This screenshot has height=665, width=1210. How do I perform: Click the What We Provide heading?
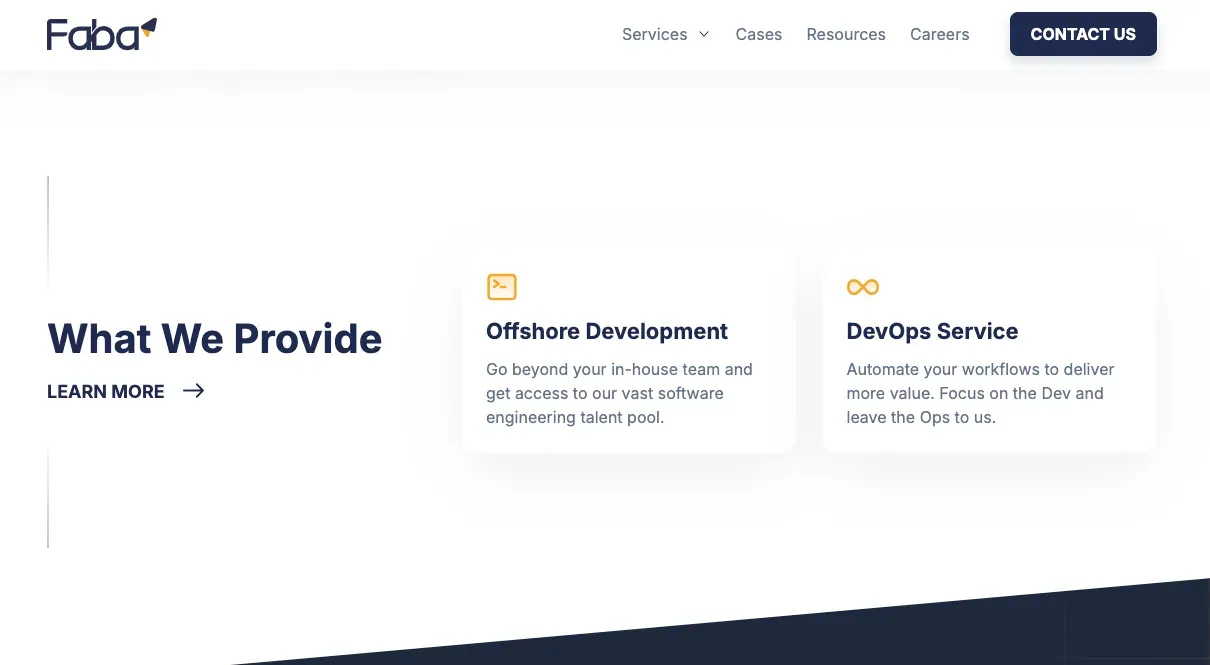coord(215,338)
